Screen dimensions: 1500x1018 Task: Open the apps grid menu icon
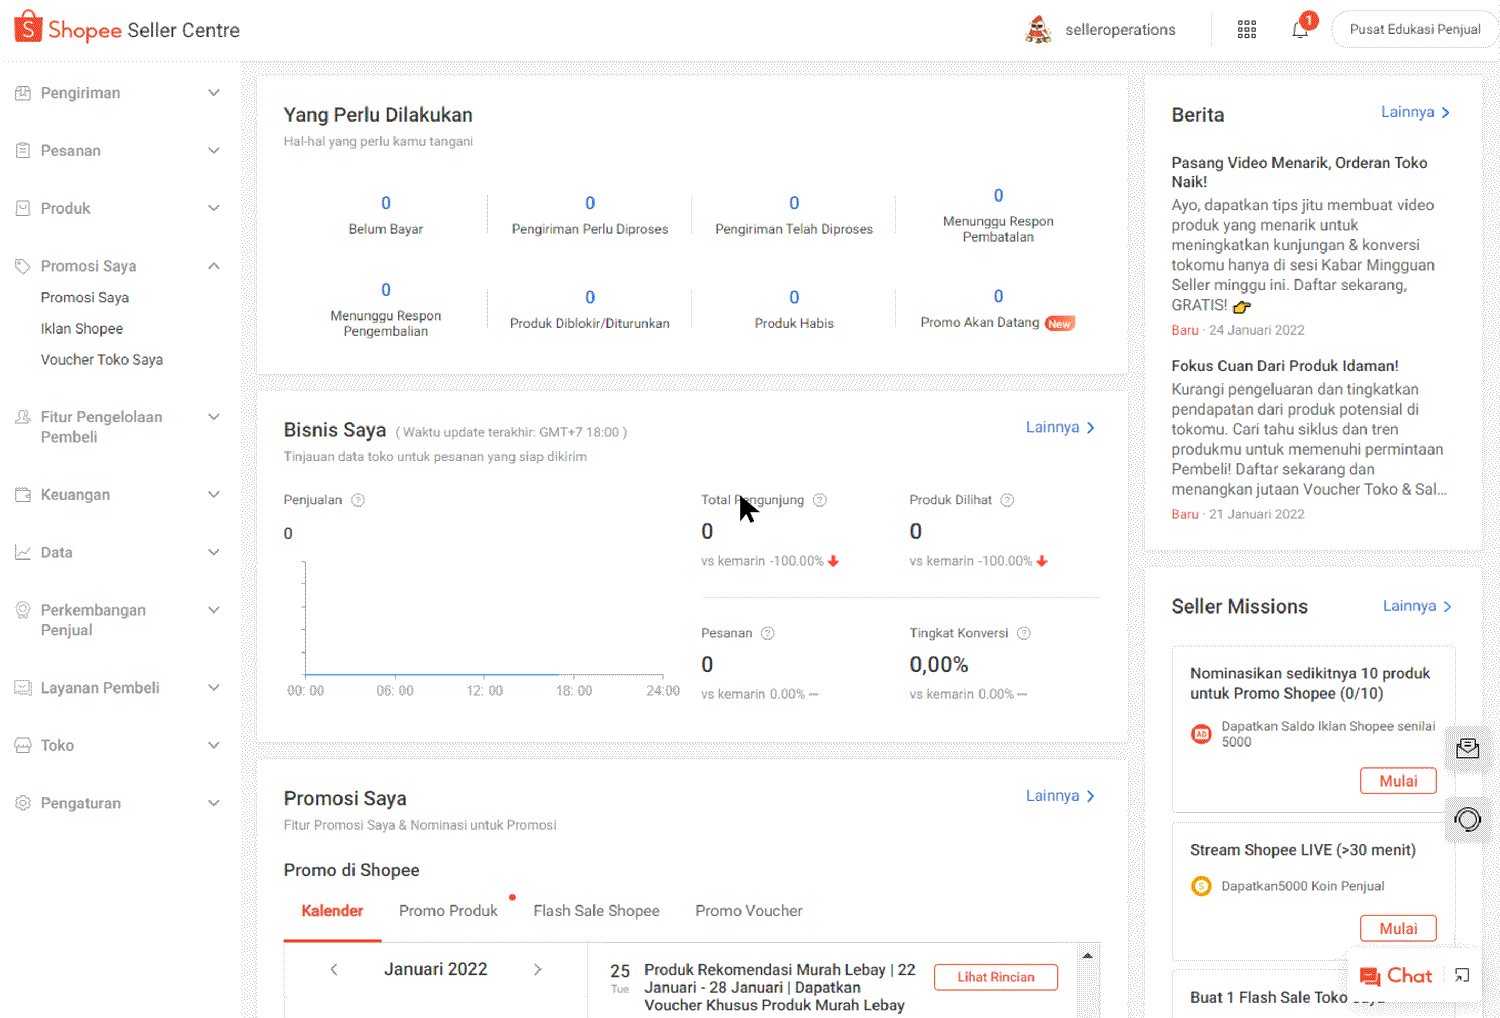(1247, 30)
